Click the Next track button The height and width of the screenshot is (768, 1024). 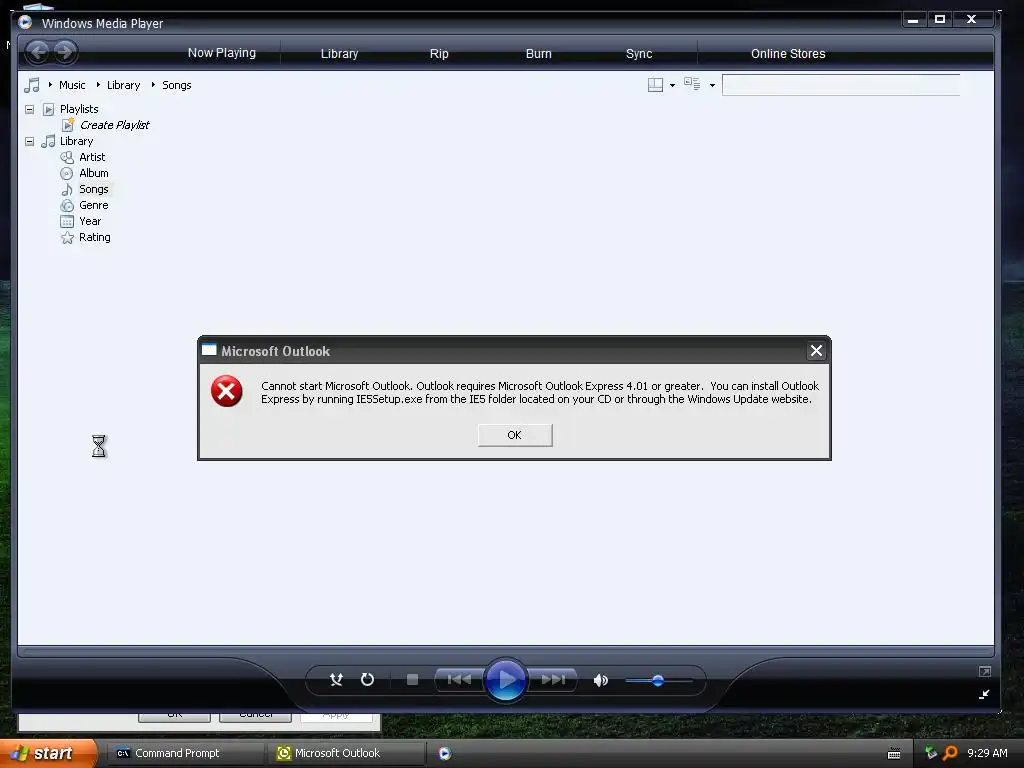coord(552,680)
